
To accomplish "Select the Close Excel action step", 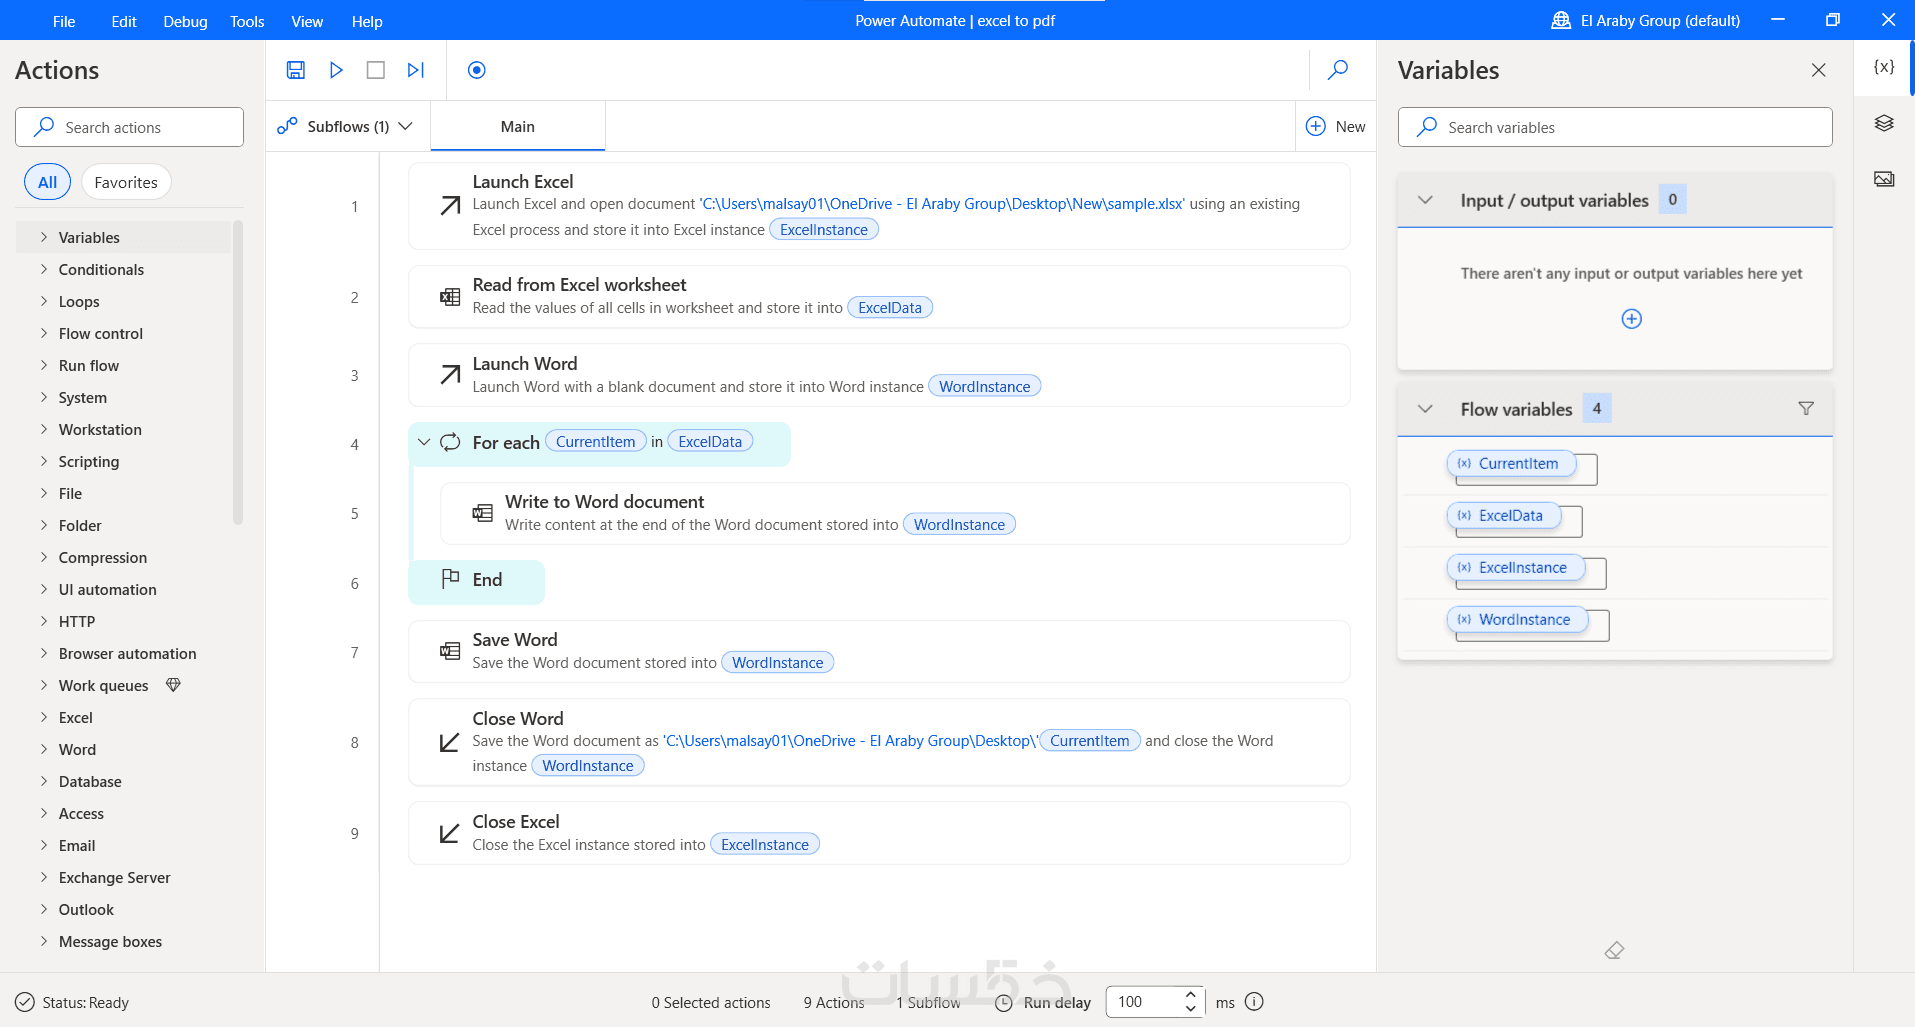I will (879, 833).
